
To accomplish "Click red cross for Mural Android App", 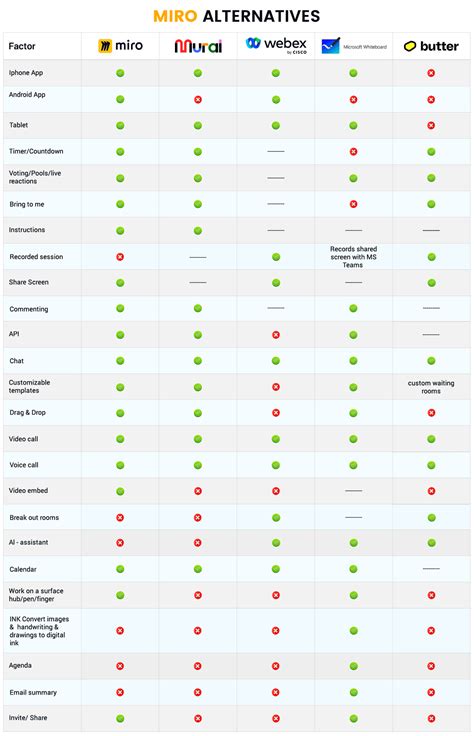I will click(198, 100).
